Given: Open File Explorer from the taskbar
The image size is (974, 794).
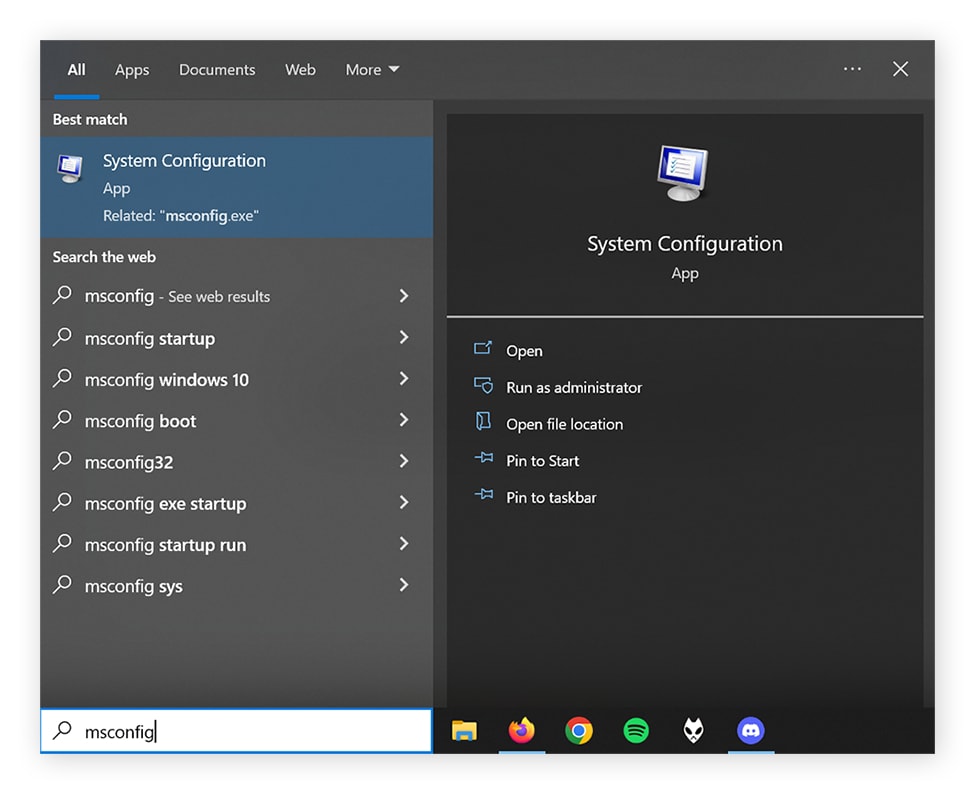Looking at the screenshot, I should pos(464,731).
